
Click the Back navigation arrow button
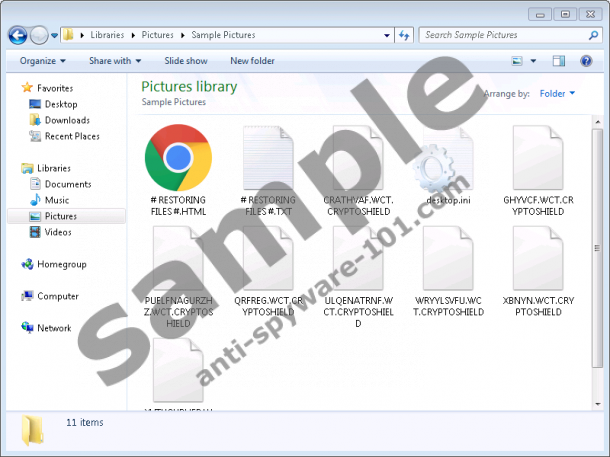coord(17,35)
